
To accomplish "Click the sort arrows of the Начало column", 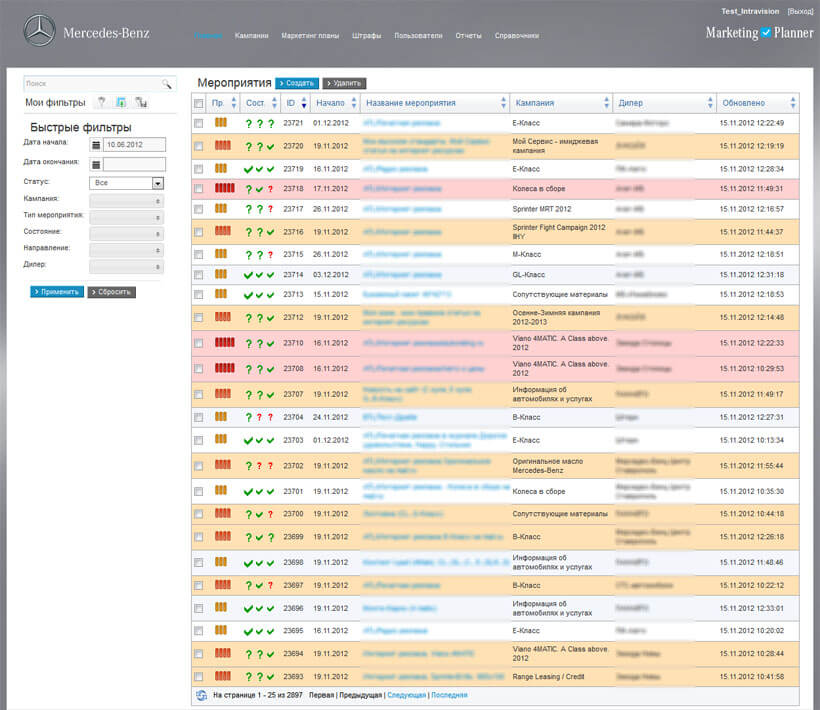I will point(354,103).
